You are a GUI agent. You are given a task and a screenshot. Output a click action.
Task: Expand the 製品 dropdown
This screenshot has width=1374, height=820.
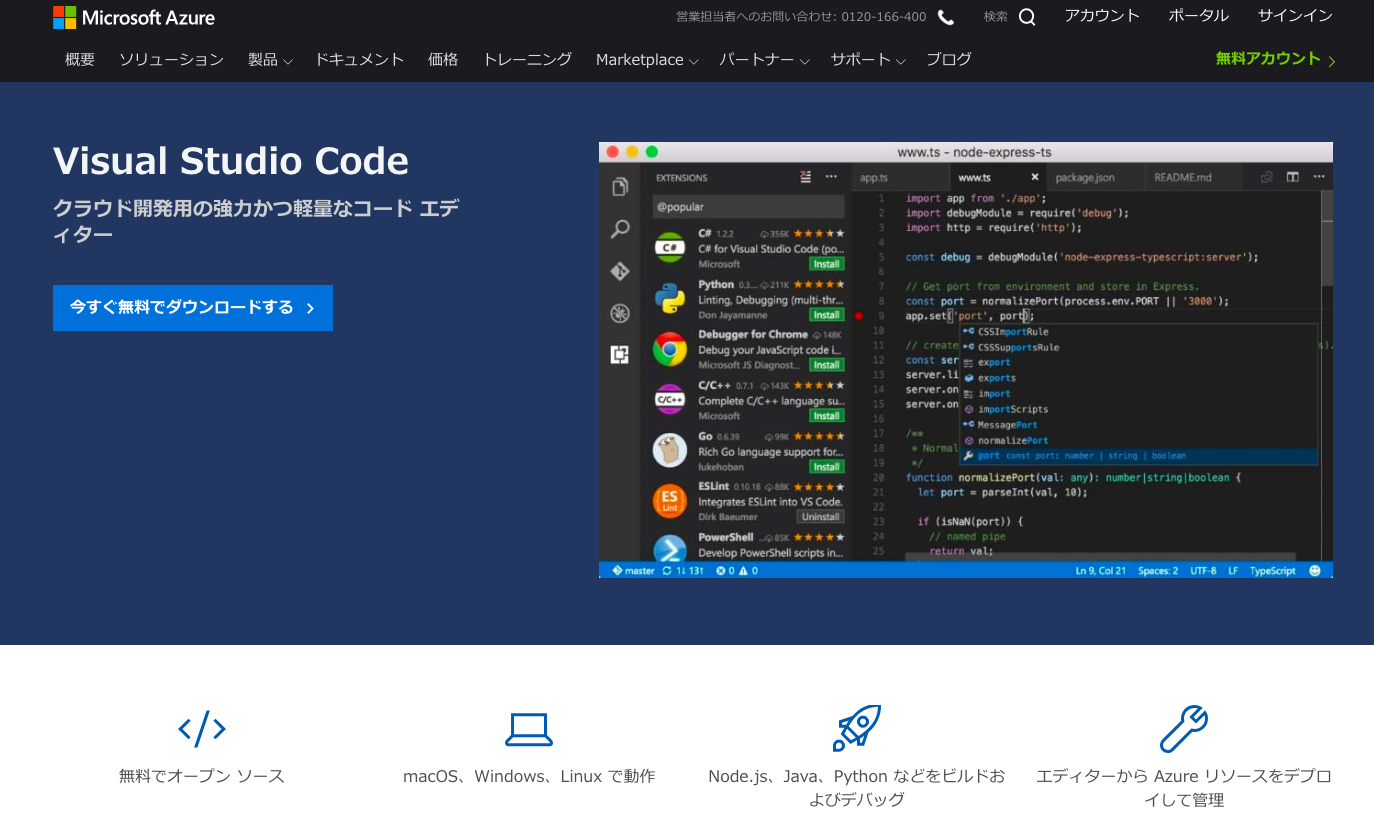pos(269,59)
